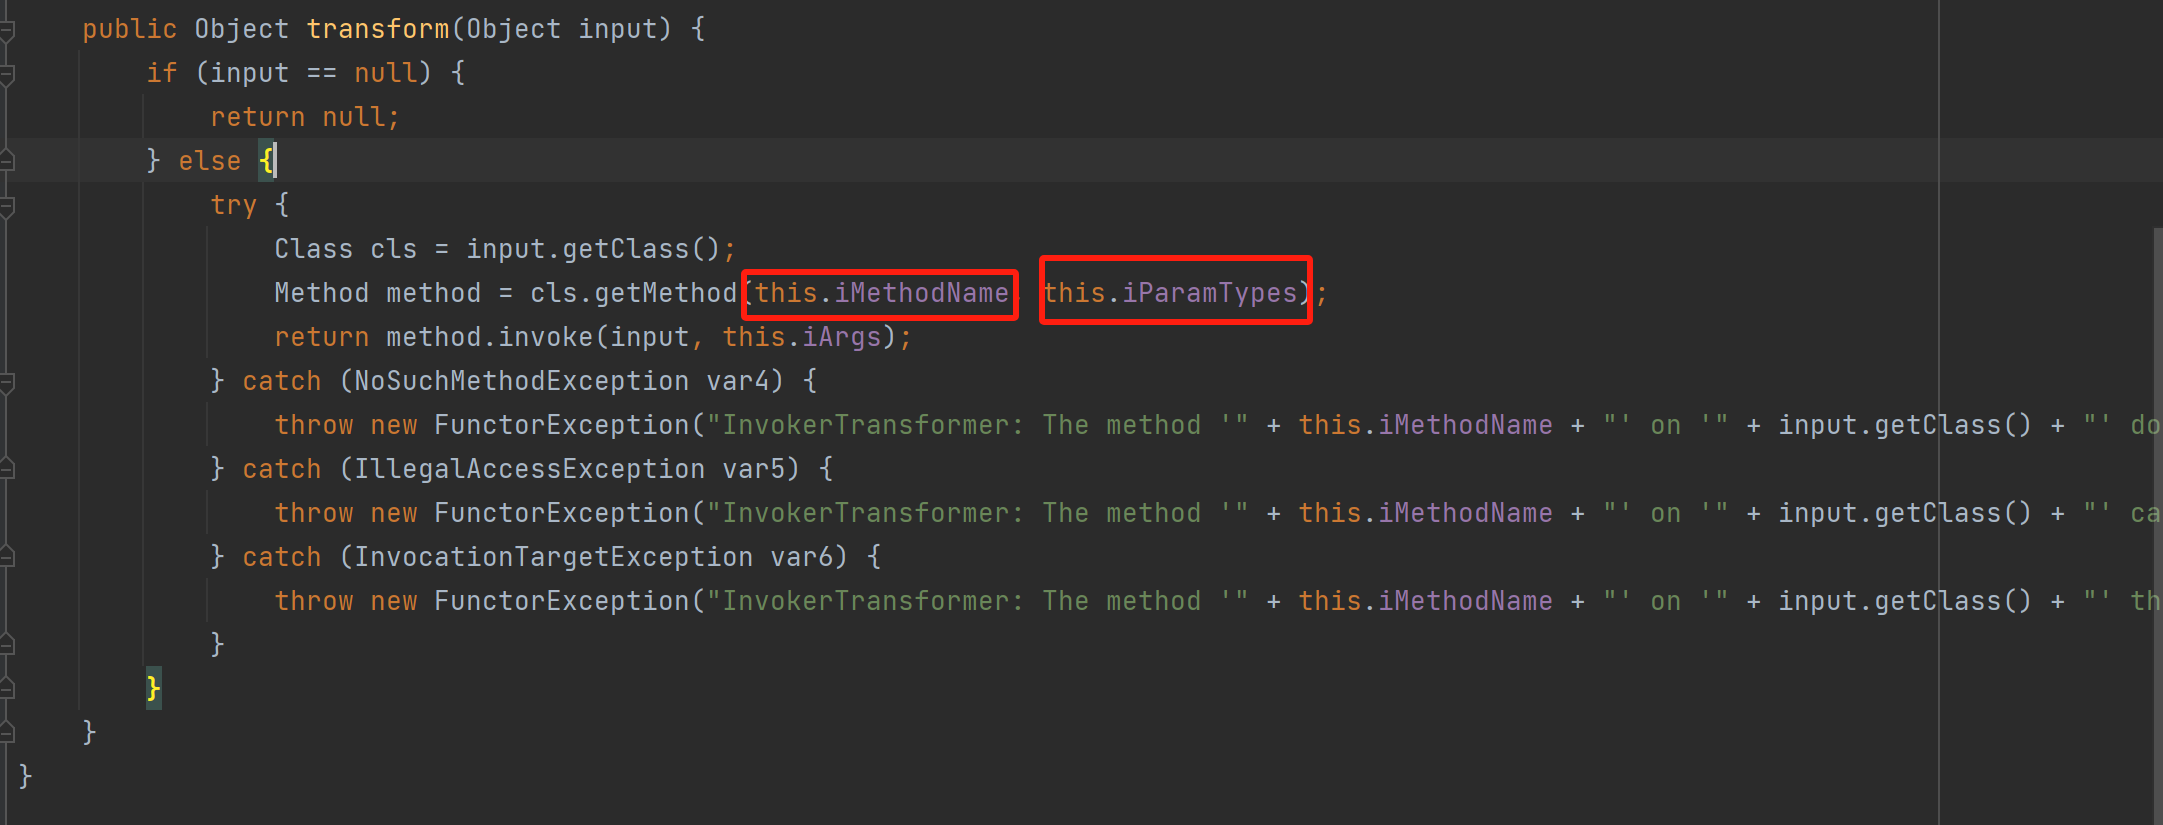Fold the if (input == null) block

(x=7, y=75)
